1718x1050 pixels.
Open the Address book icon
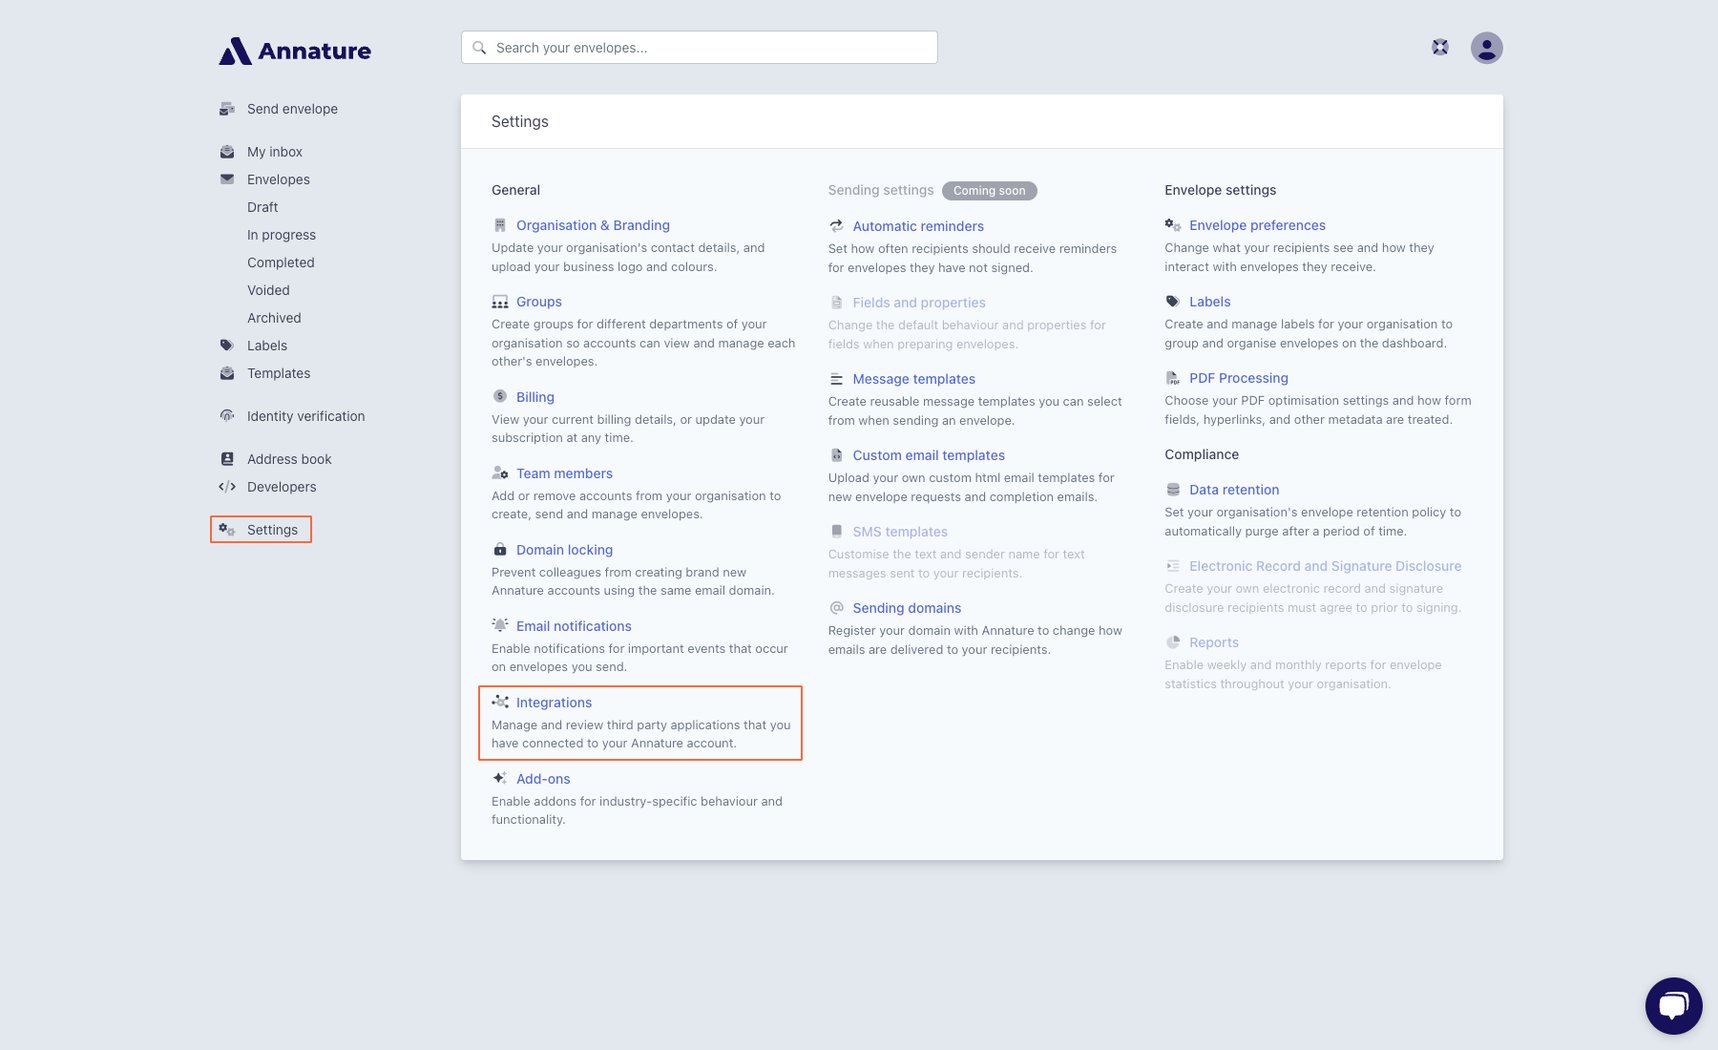point(225,458)
